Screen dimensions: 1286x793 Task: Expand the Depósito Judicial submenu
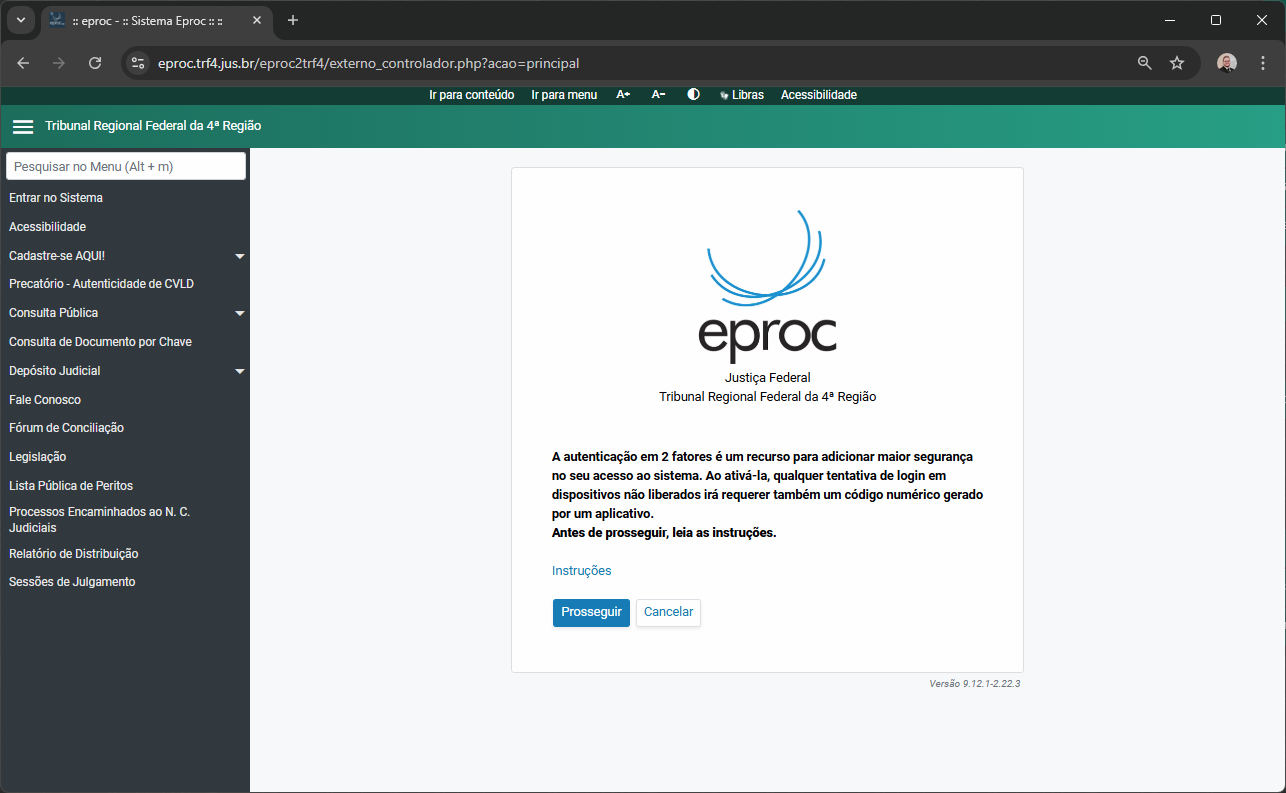[239, 371]
